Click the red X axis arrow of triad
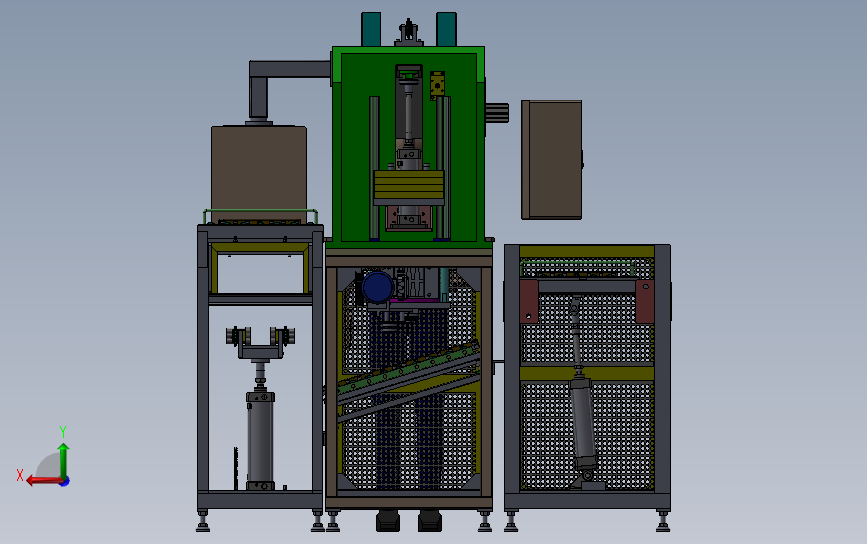This screenshot has height=544, width=867. [x=43, y=480]
